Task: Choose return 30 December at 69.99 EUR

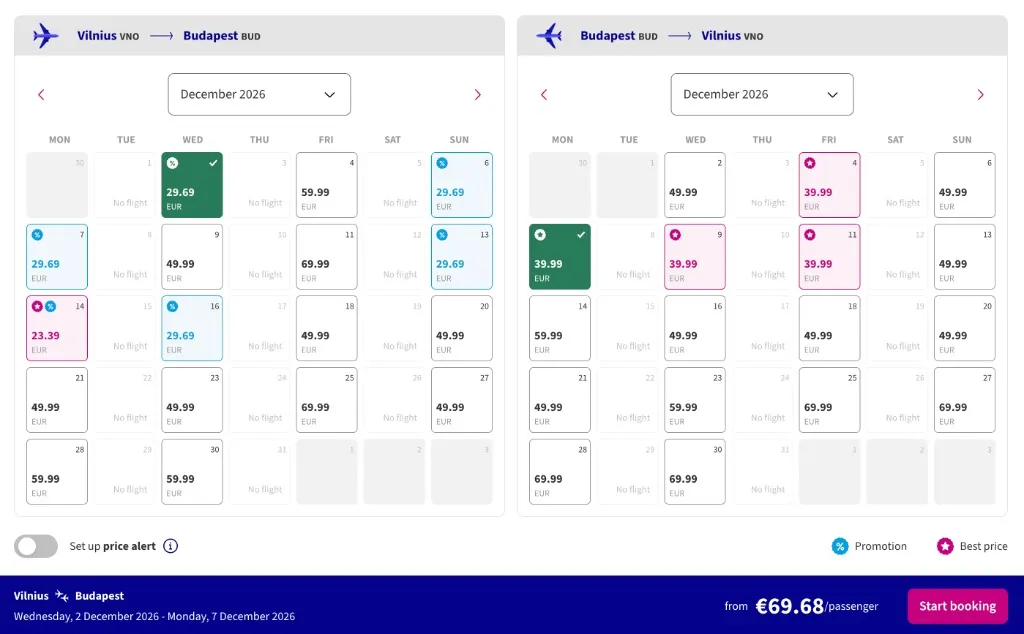Action: click(x=695, y=472)
